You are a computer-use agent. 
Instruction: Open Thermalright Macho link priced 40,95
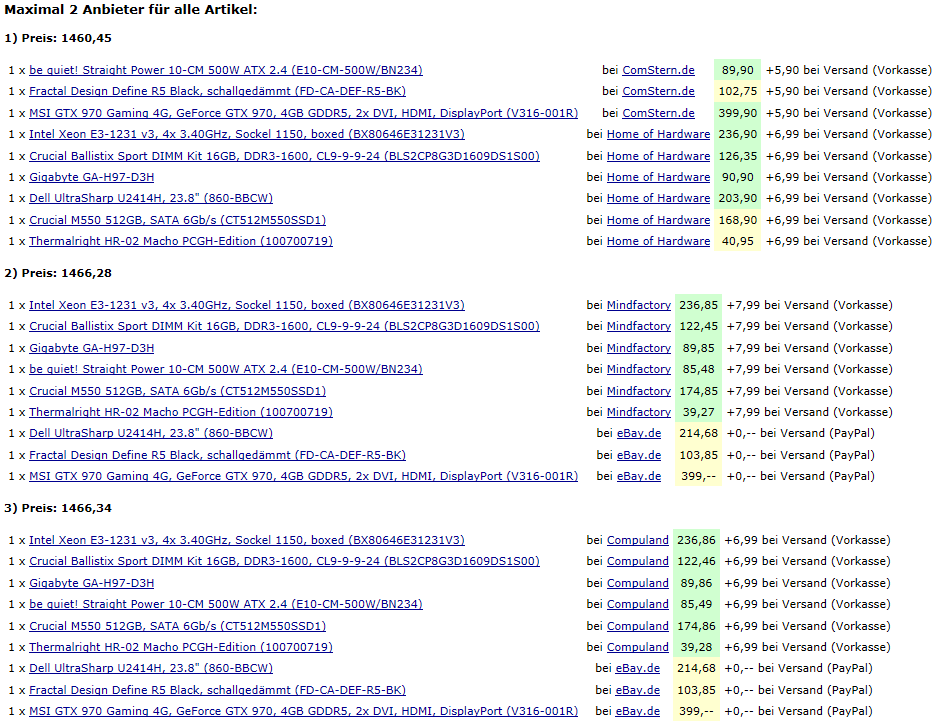[x=181, y=241]
